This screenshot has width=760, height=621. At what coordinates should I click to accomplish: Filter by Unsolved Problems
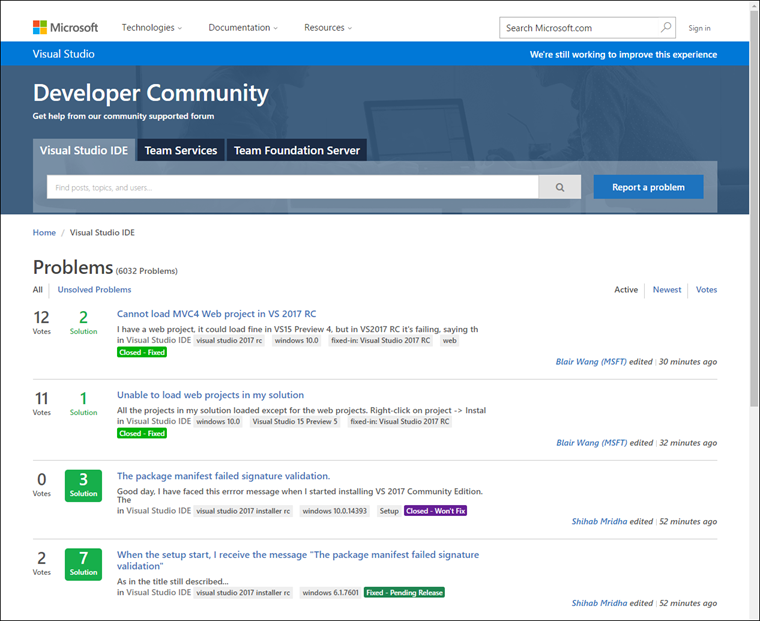click(95, 289)
